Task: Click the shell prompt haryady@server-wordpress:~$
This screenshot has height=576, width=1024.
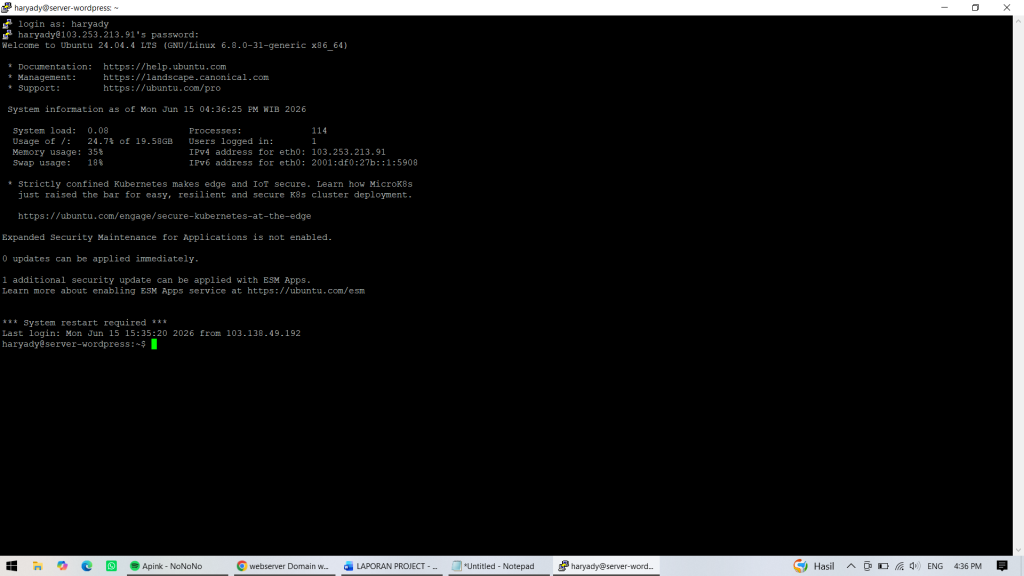Action: point(74,344)
